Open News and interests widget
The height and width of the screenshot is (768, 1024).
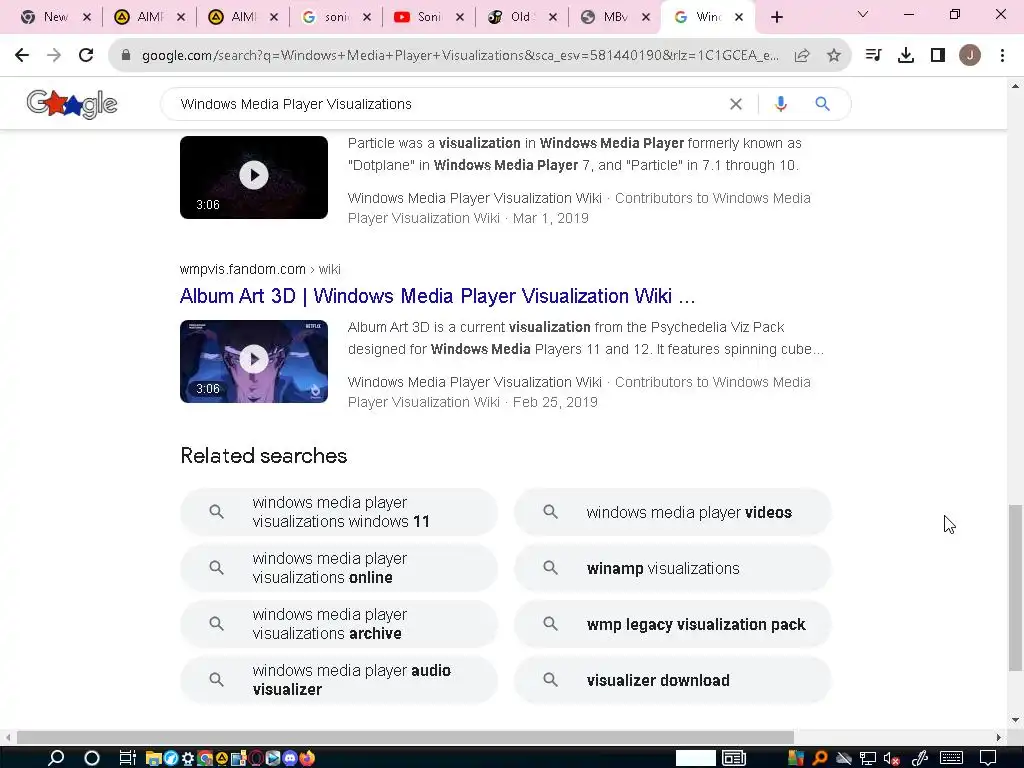(x=734, y=758)
